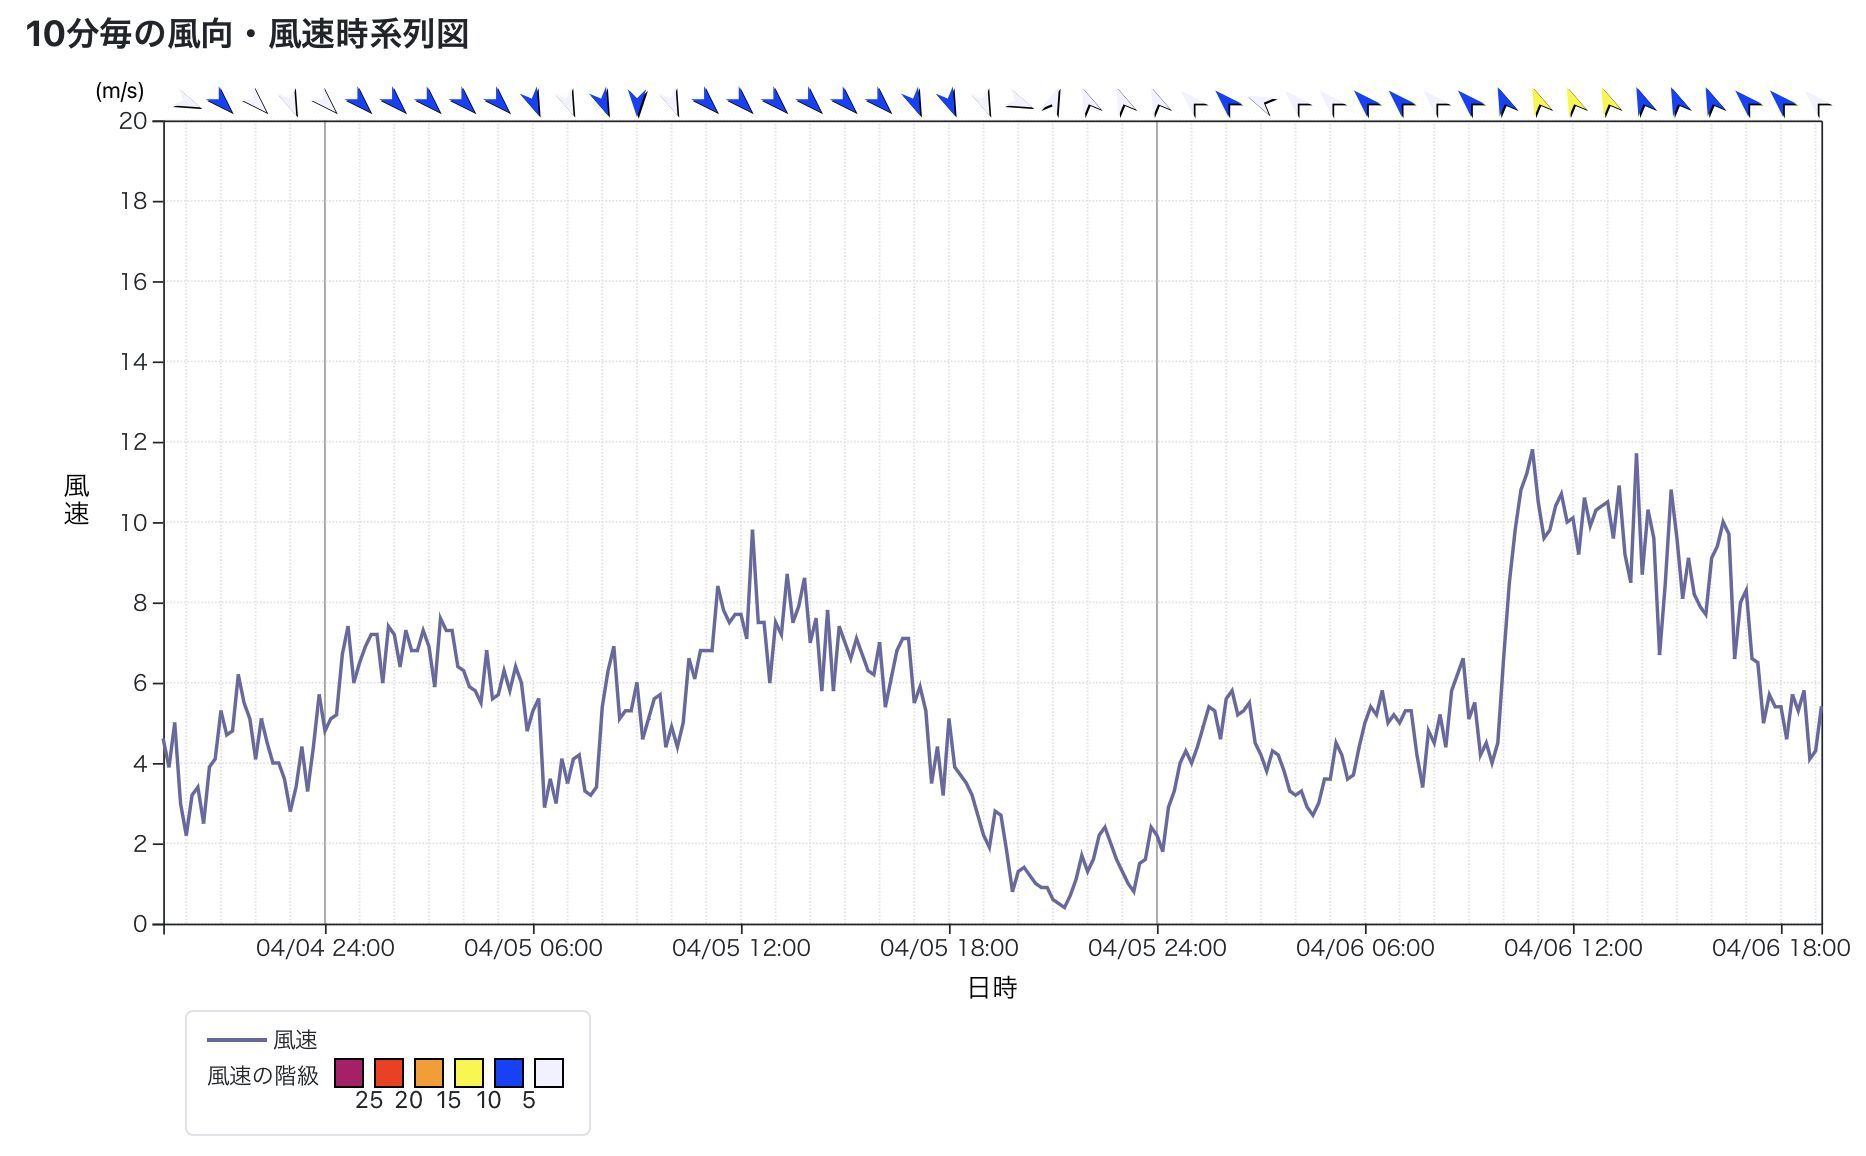Click the y-axis tick label 12
The width and height of the screenshot is (1866, 1156).
click(x=133, y=442)
